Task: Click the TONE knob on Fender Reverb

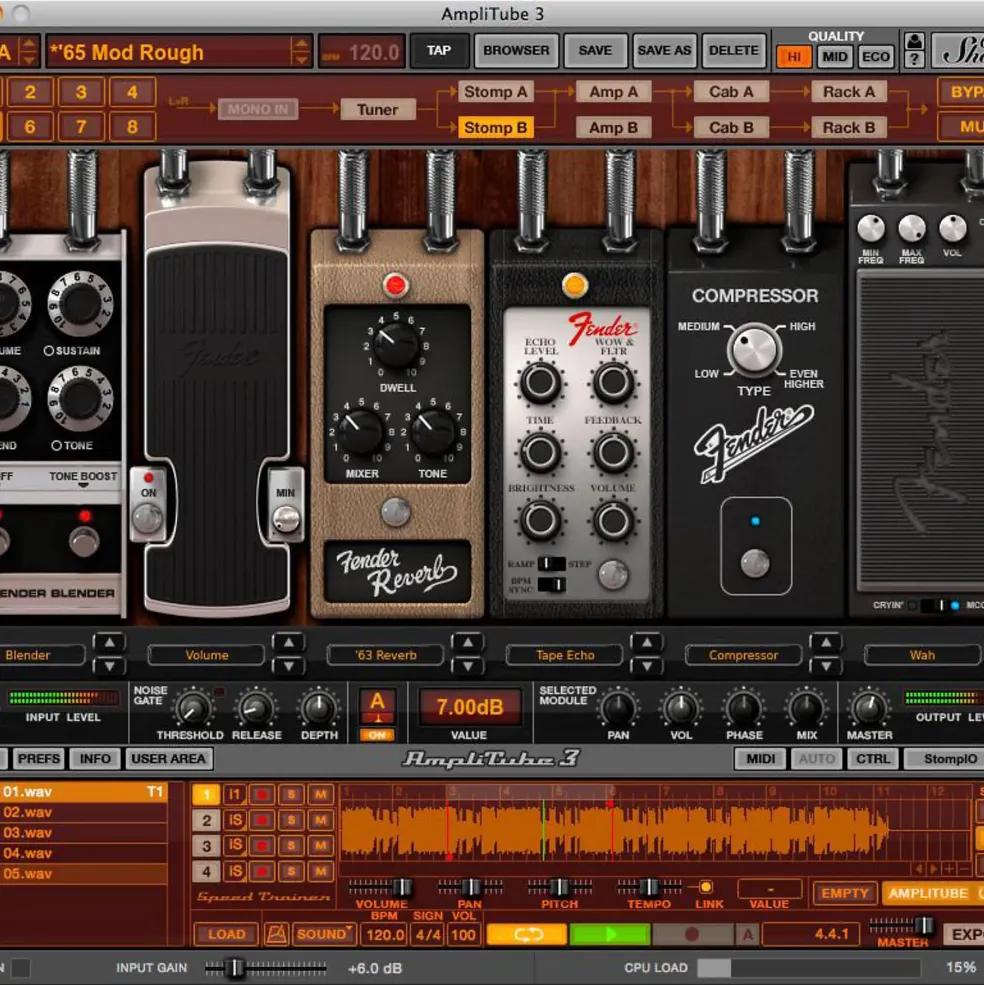Action: point(432,432)
